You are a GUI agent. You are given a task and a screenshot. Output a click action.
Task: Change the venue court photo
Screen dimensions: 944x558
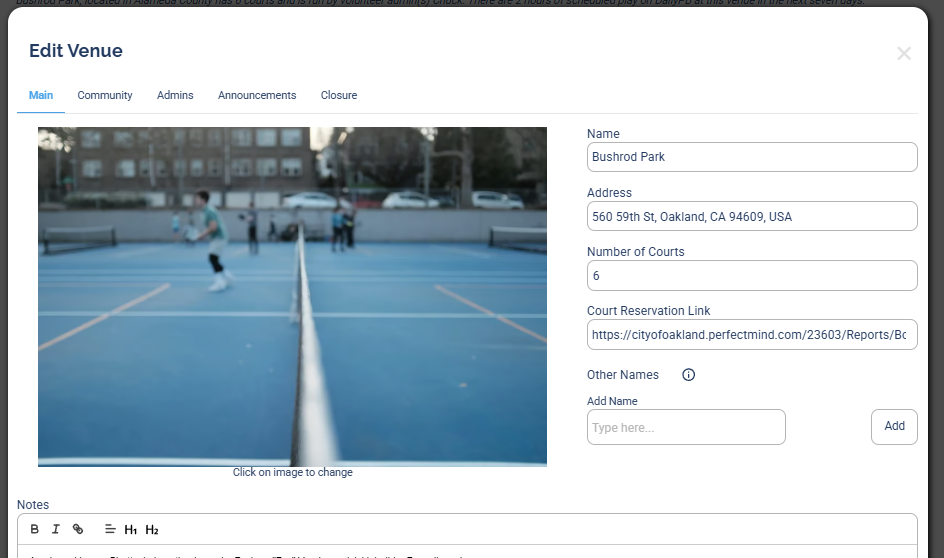(x=293, y=297)
